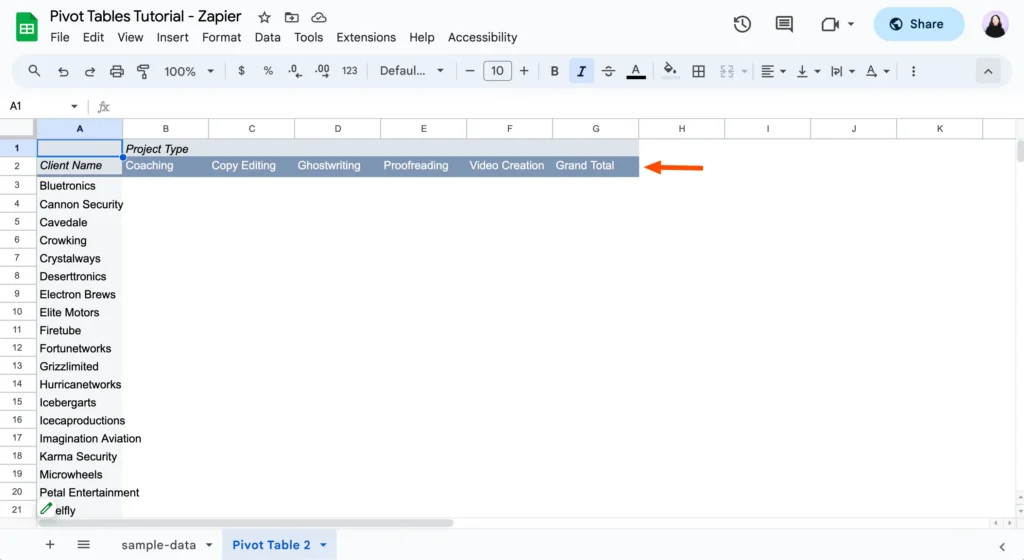Click the horizontal scrollbar
The height and width of the screenshot is (560, 1024).
click(x=245, y=523)
